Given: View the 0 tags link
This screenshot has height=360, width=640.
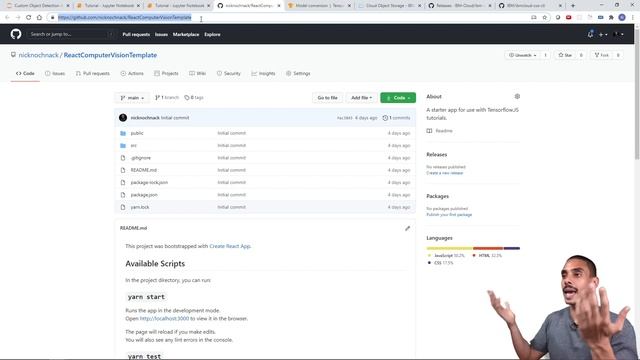Looking at the screenshot, I should pyautogui.click(x=194, y=98).
